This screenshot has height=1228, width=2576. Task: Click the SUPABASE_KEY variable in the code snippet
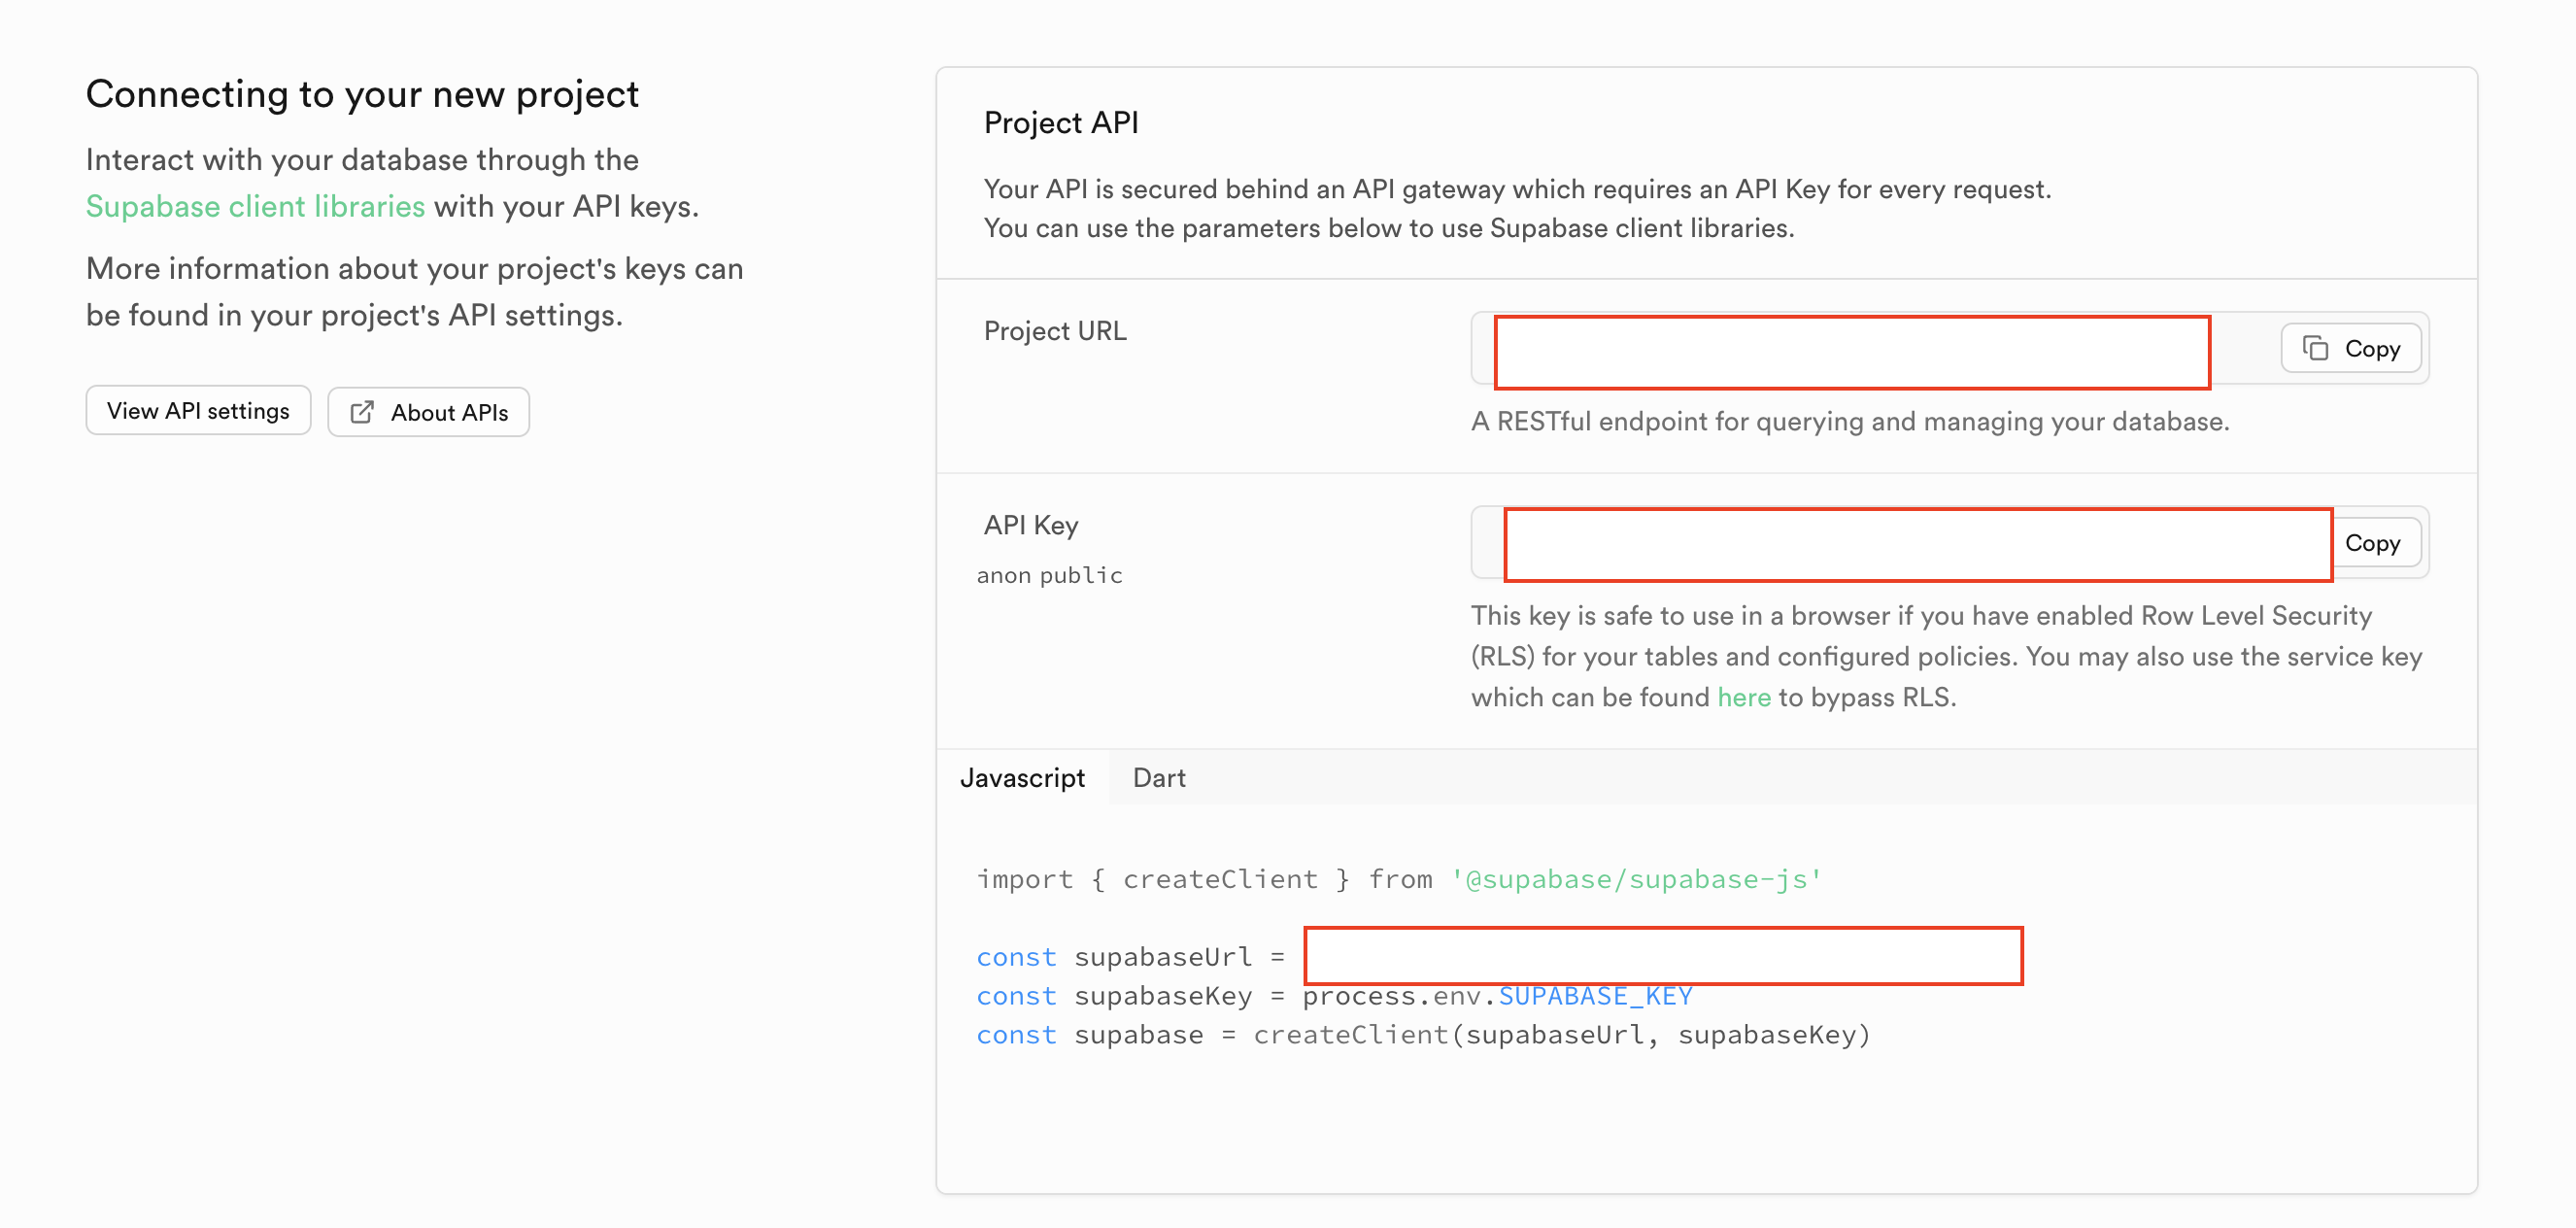[x=1595, y=996]
